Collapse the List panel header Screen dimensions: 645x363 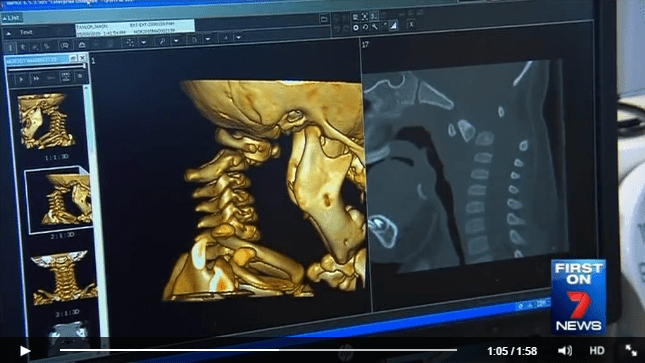point(11,18)
